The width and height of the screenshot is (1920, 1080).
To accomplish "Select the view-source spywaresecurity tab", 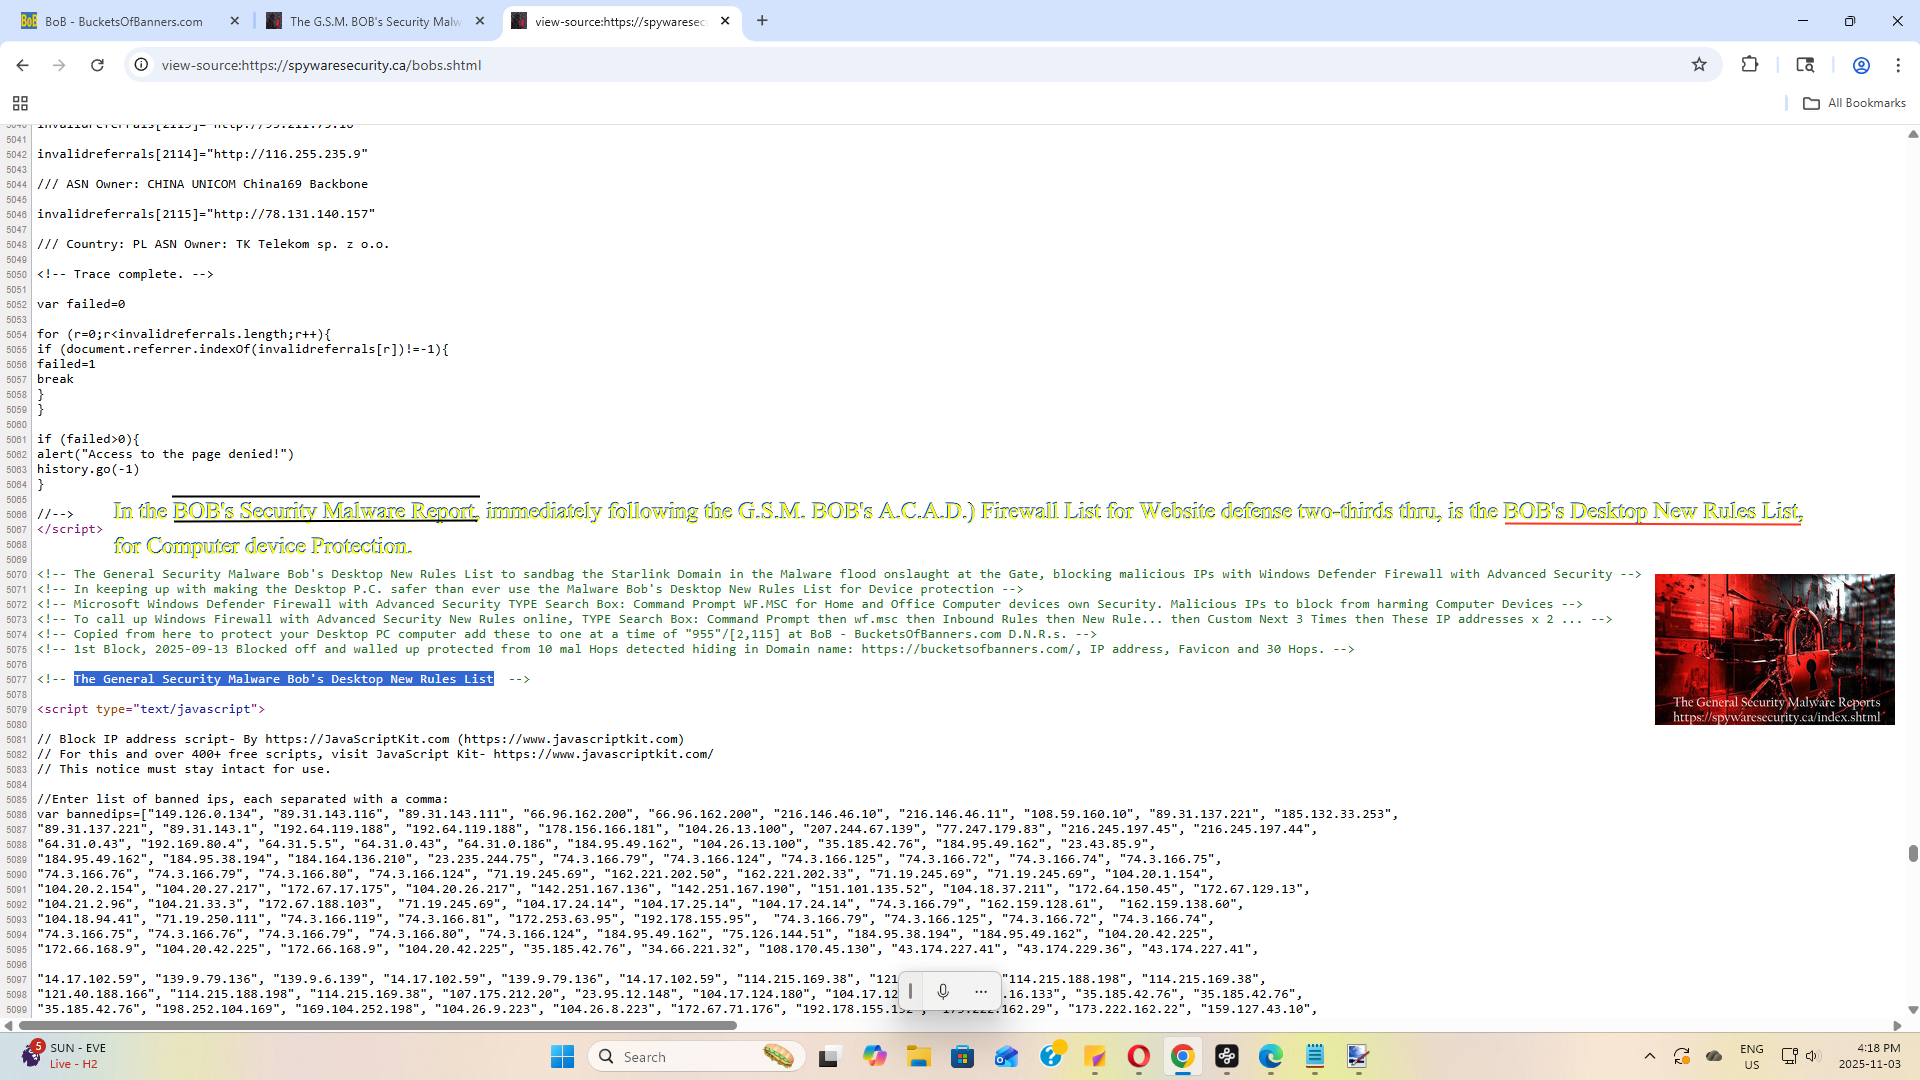I will pyautogui.click(x=619, y=21).
